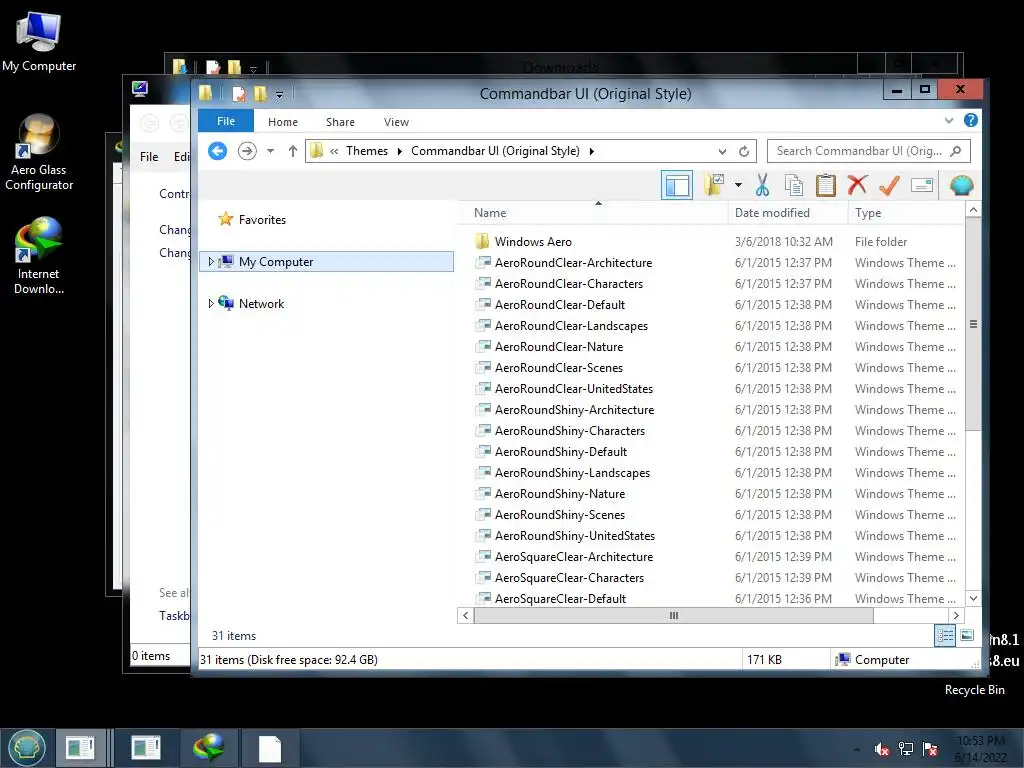
Task: Click the shell globe icon in toolbar
Action: pyautogui.click(x=961, y=185)
